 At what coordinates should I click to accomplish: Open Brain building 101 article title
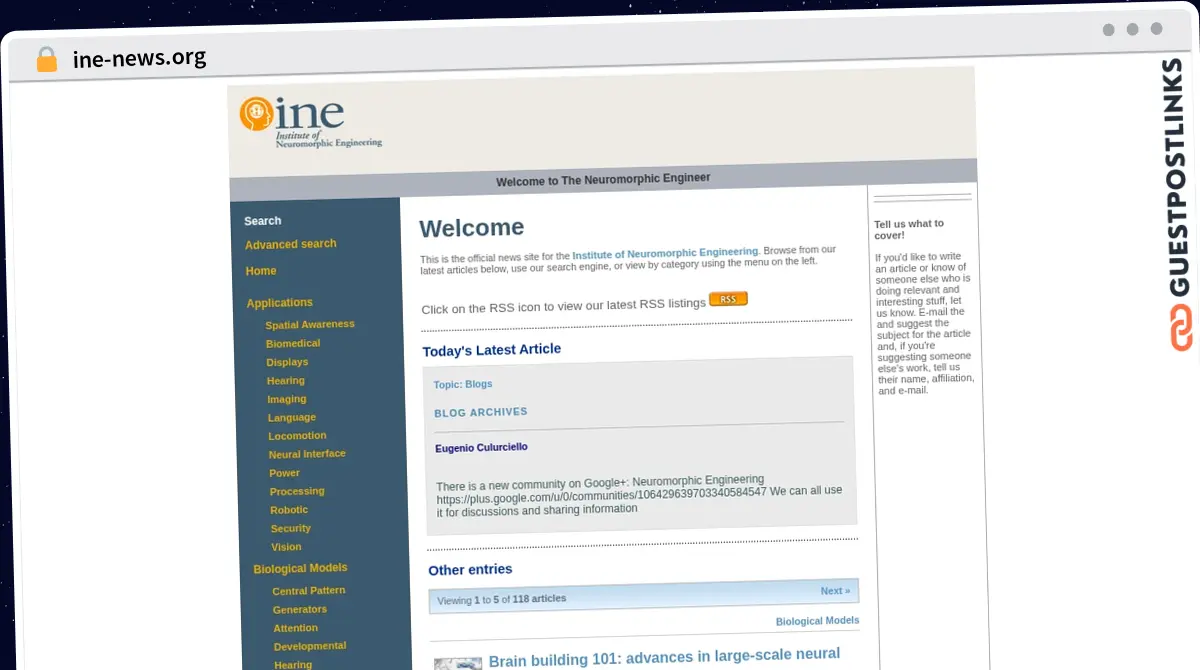pos(664,656)
